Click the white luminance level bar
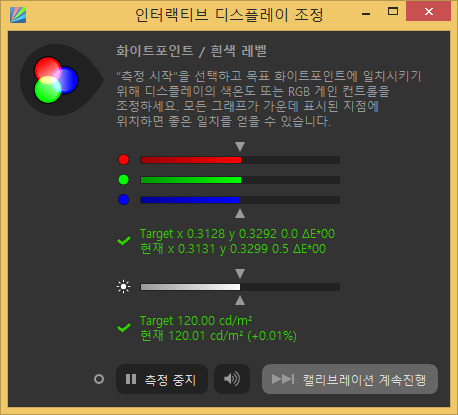458x415 pixels. (x=240, y=287)
